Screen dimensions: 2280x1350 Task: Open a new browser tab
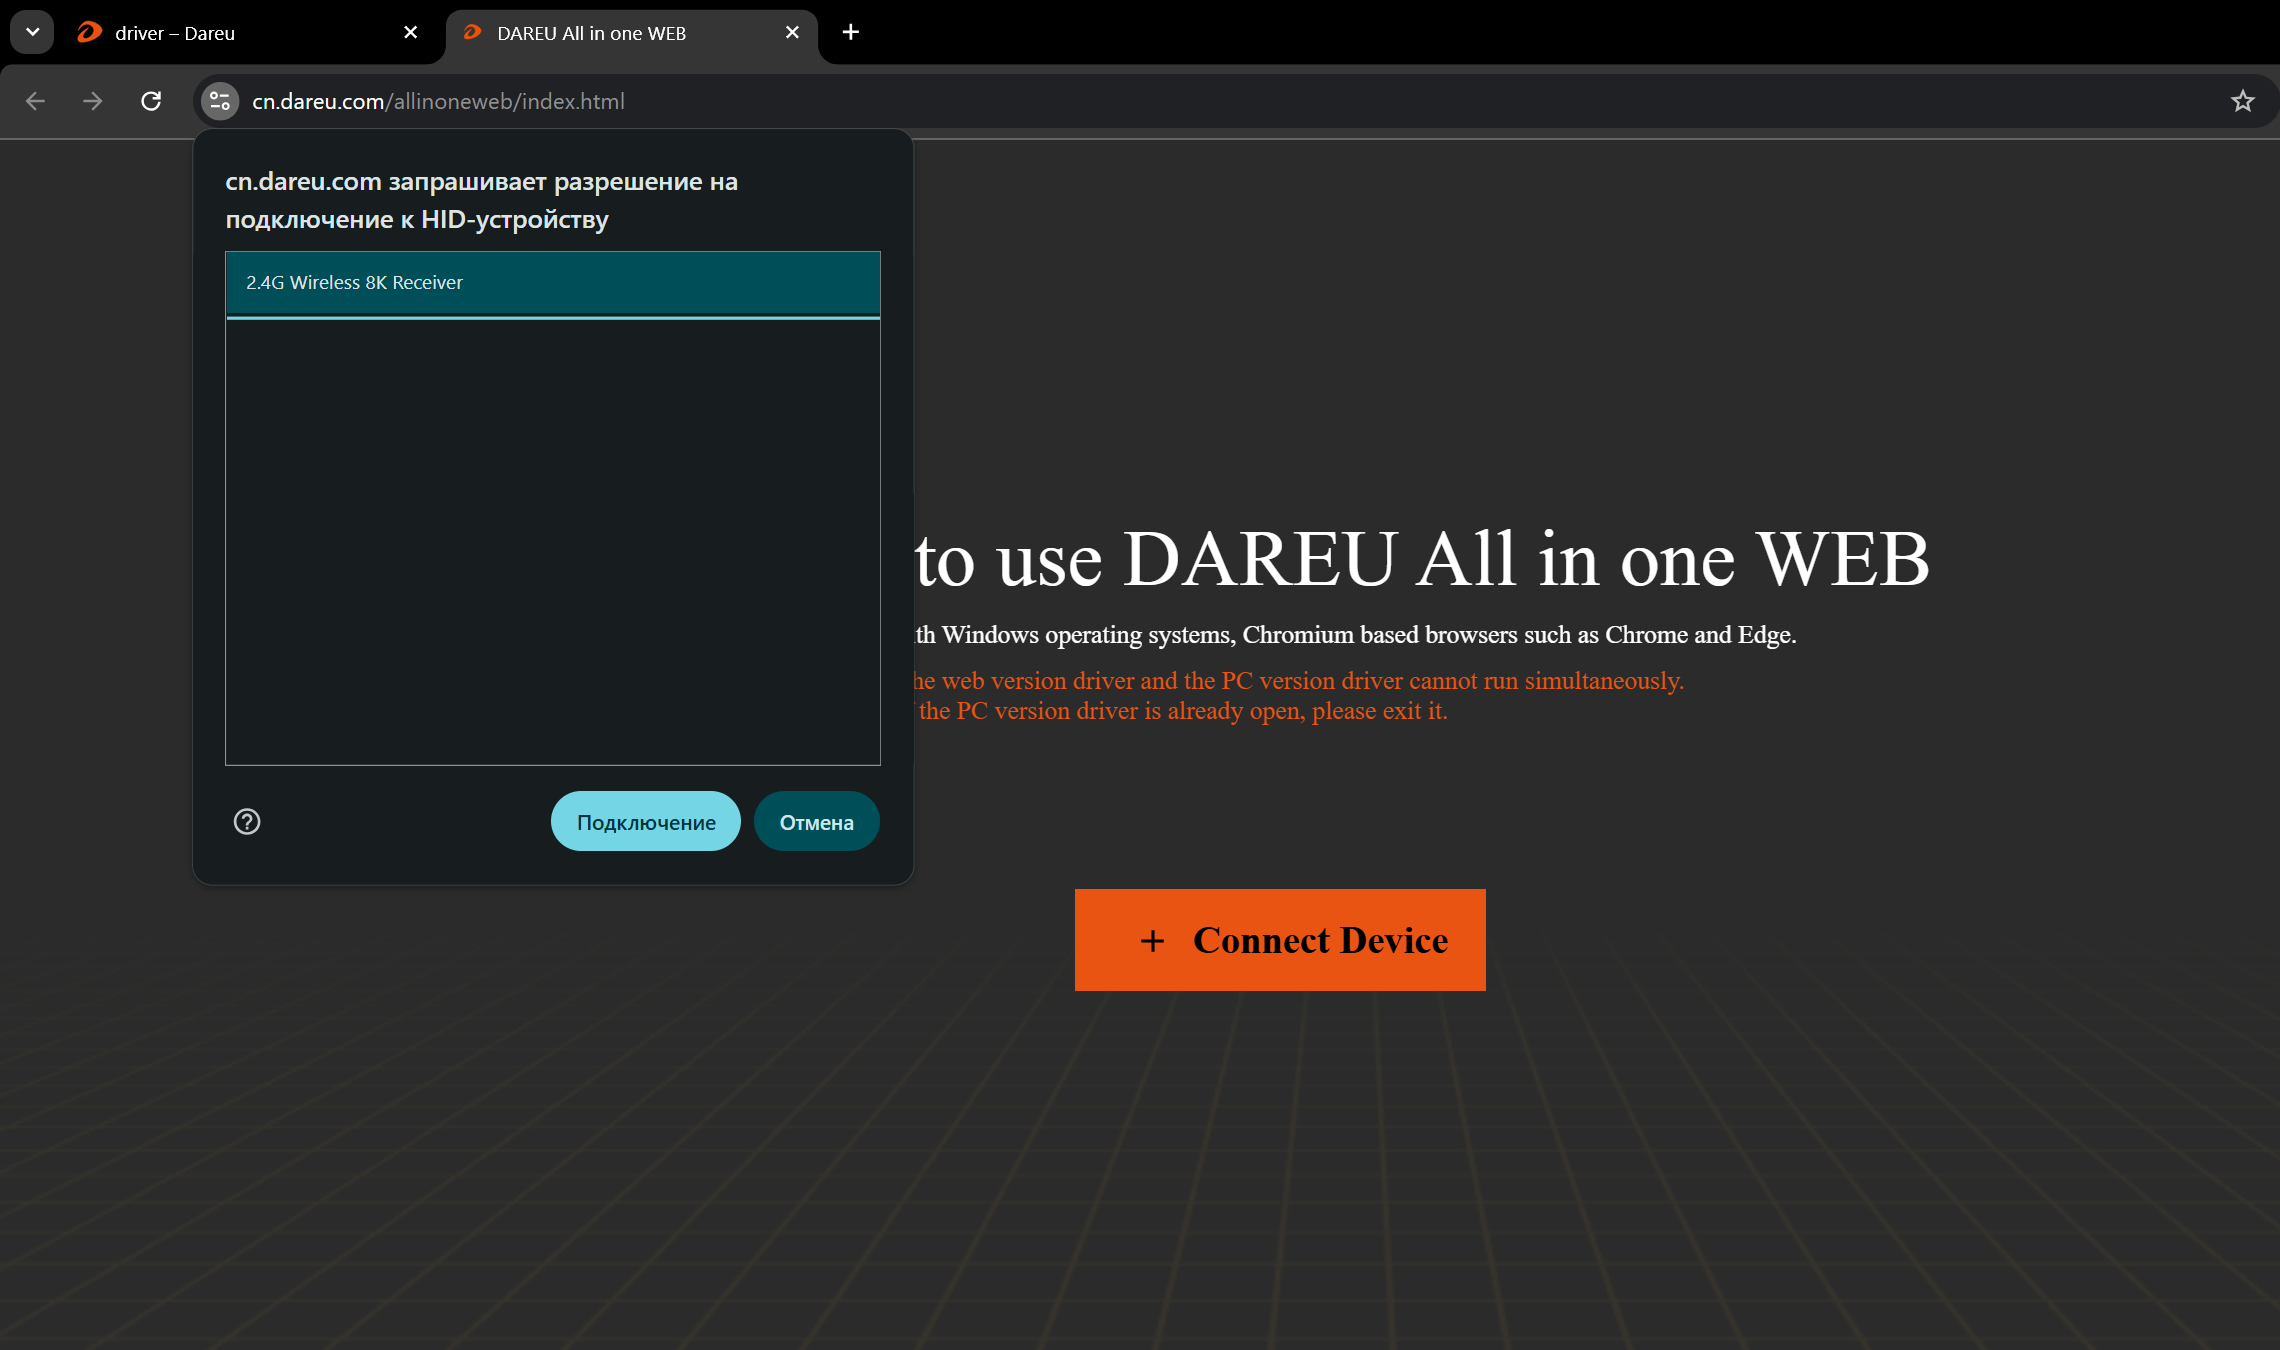tap(850, 32)
